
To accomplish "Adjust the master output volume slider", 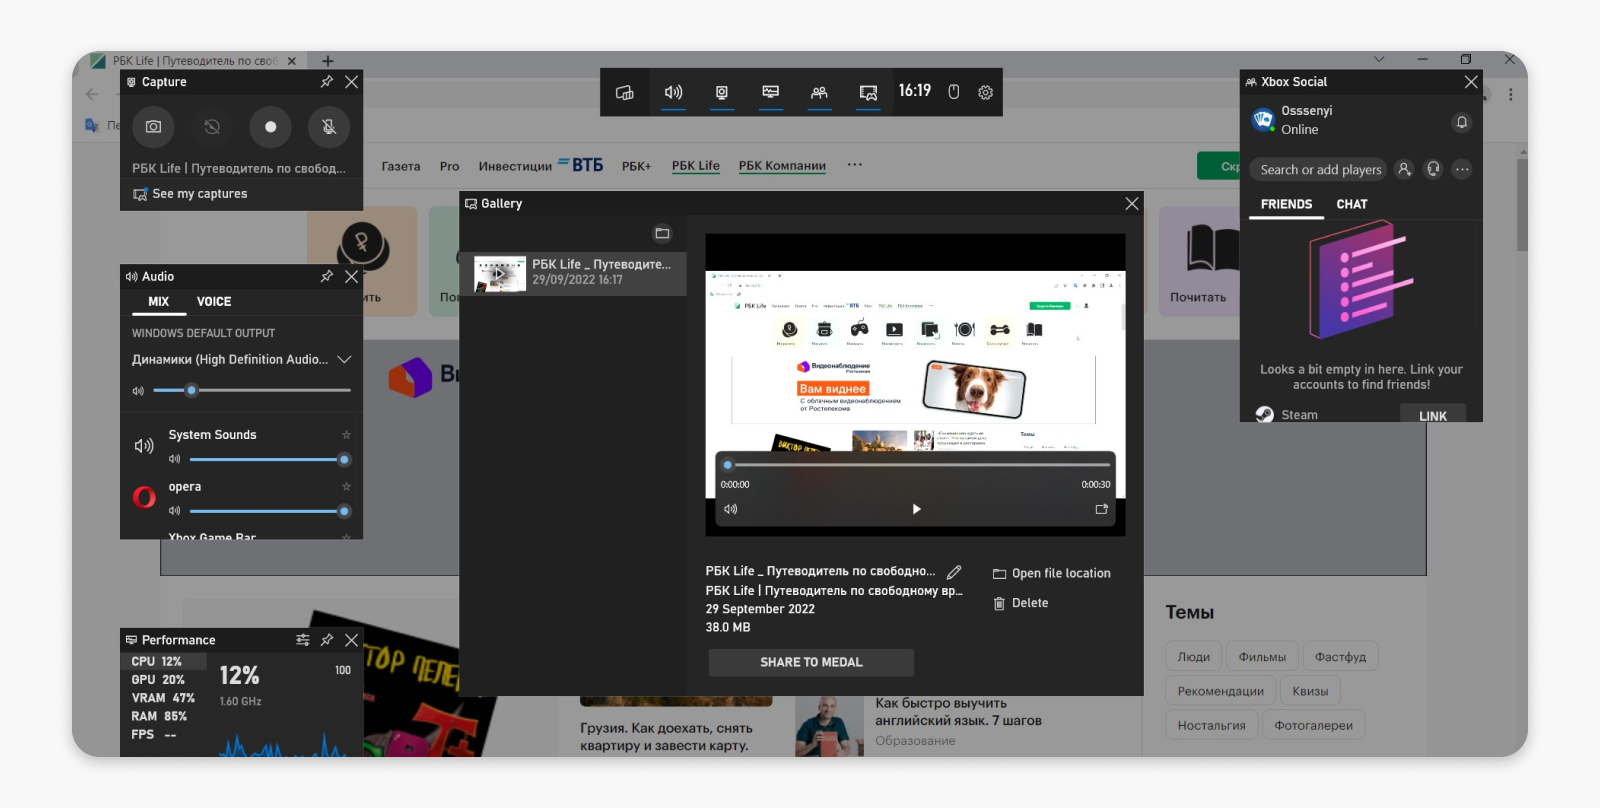I will point(252,390).
